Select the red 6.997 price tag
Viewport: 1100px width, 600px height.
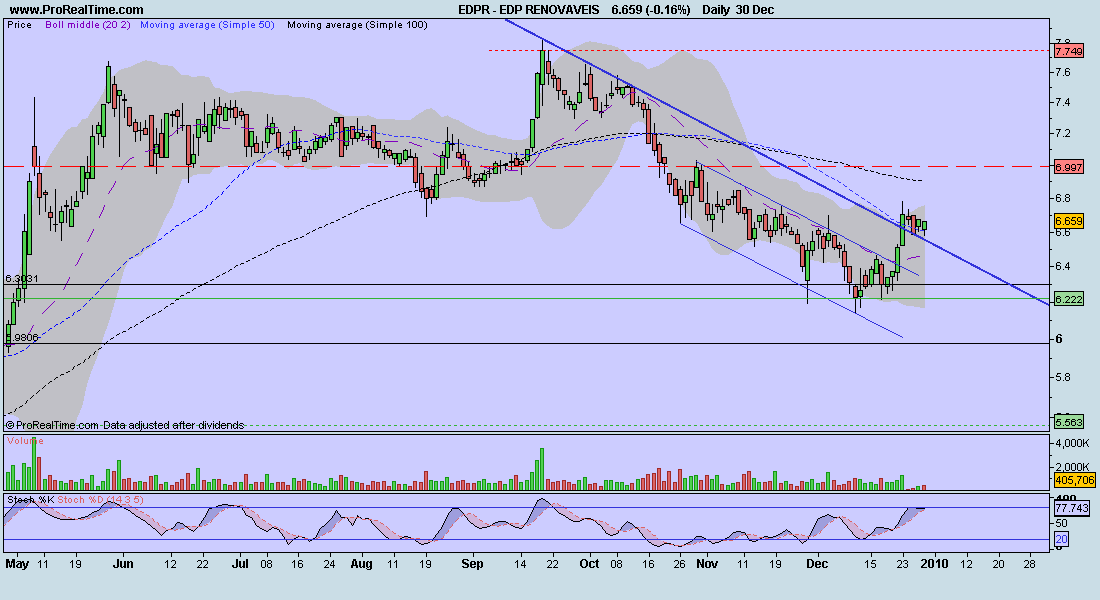click(x=1069, y=167)
